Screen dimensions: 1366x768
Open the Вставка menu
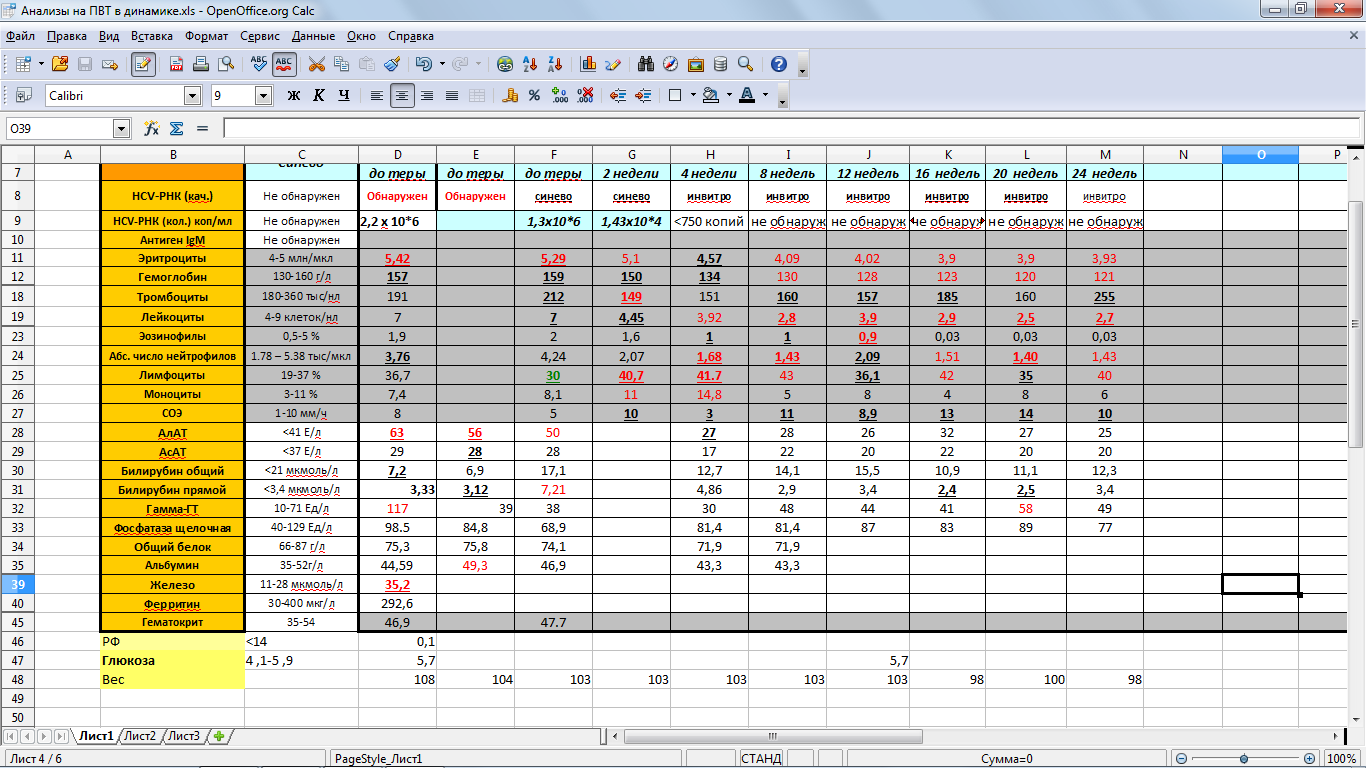pos(151,35)
